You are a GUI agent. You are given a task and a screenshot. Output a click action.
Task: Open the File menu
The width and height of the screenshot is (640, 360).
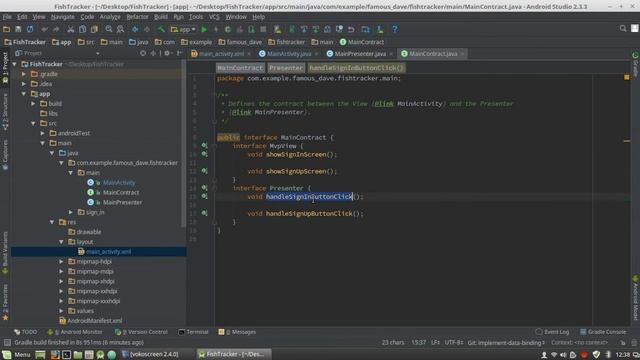click(x=7, y=17)
